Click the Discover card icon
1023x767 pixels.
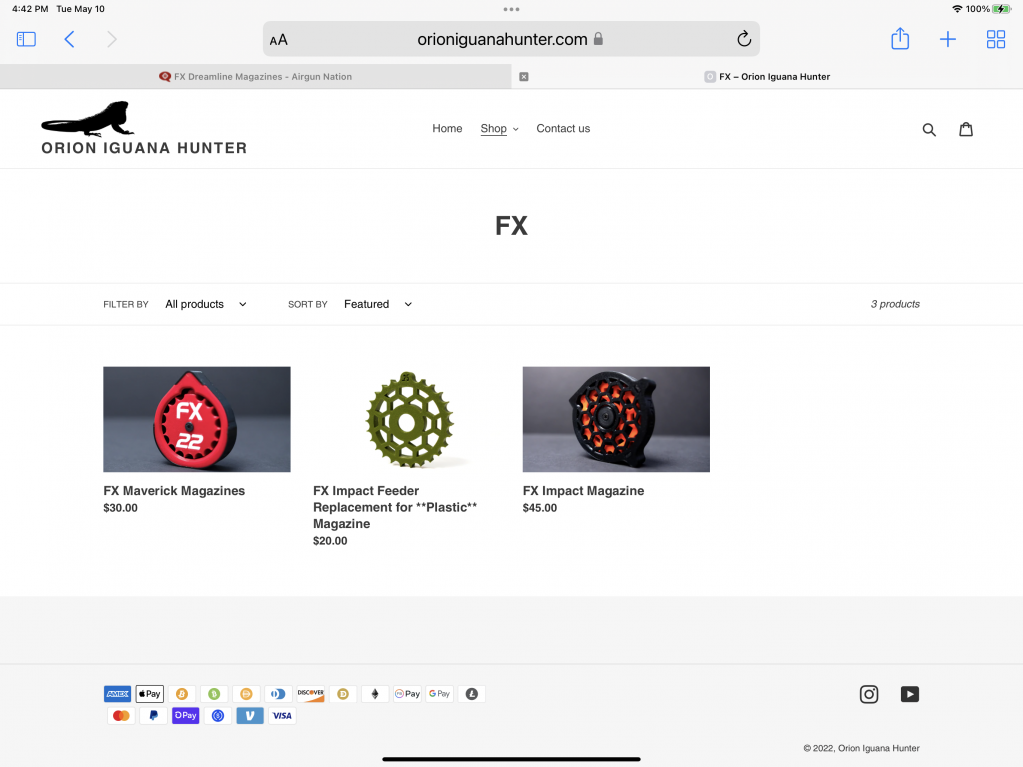[x=311, y=694]
